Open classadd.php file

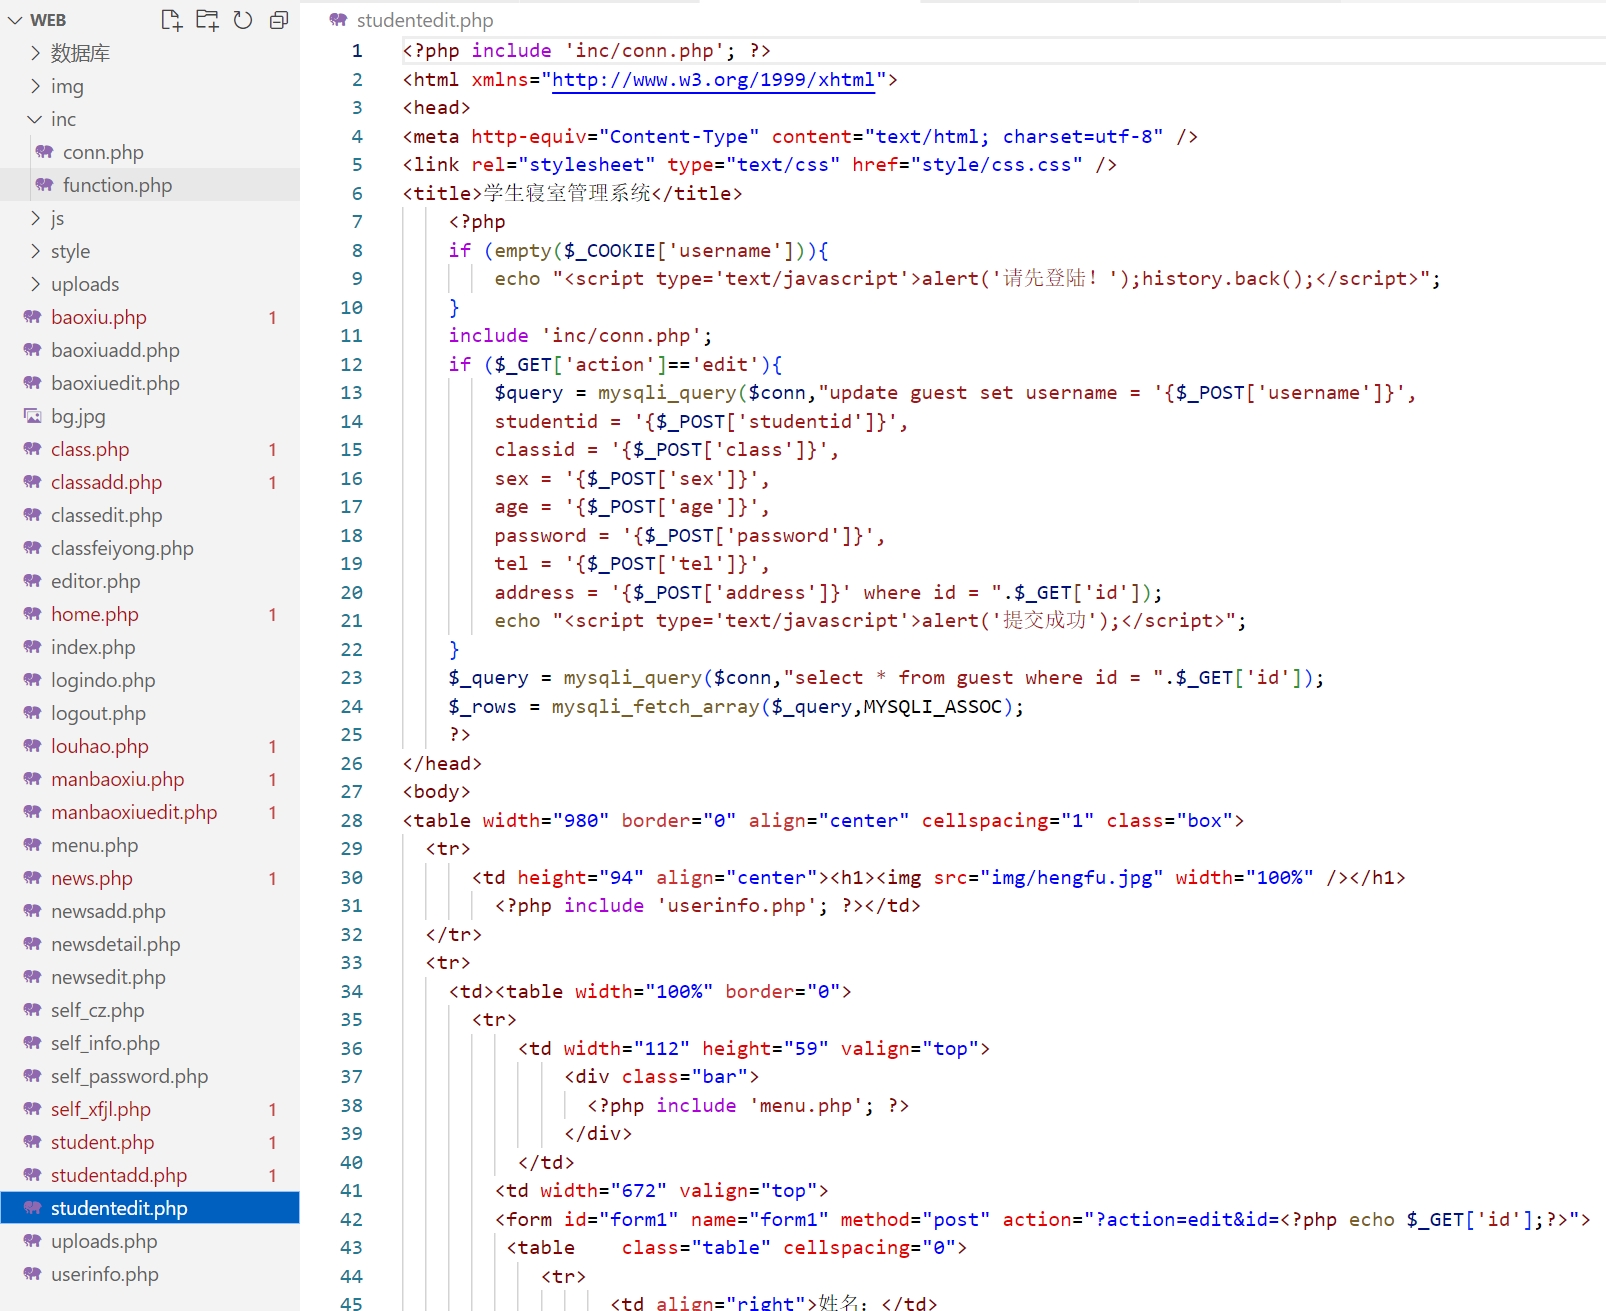coord(150,482)
